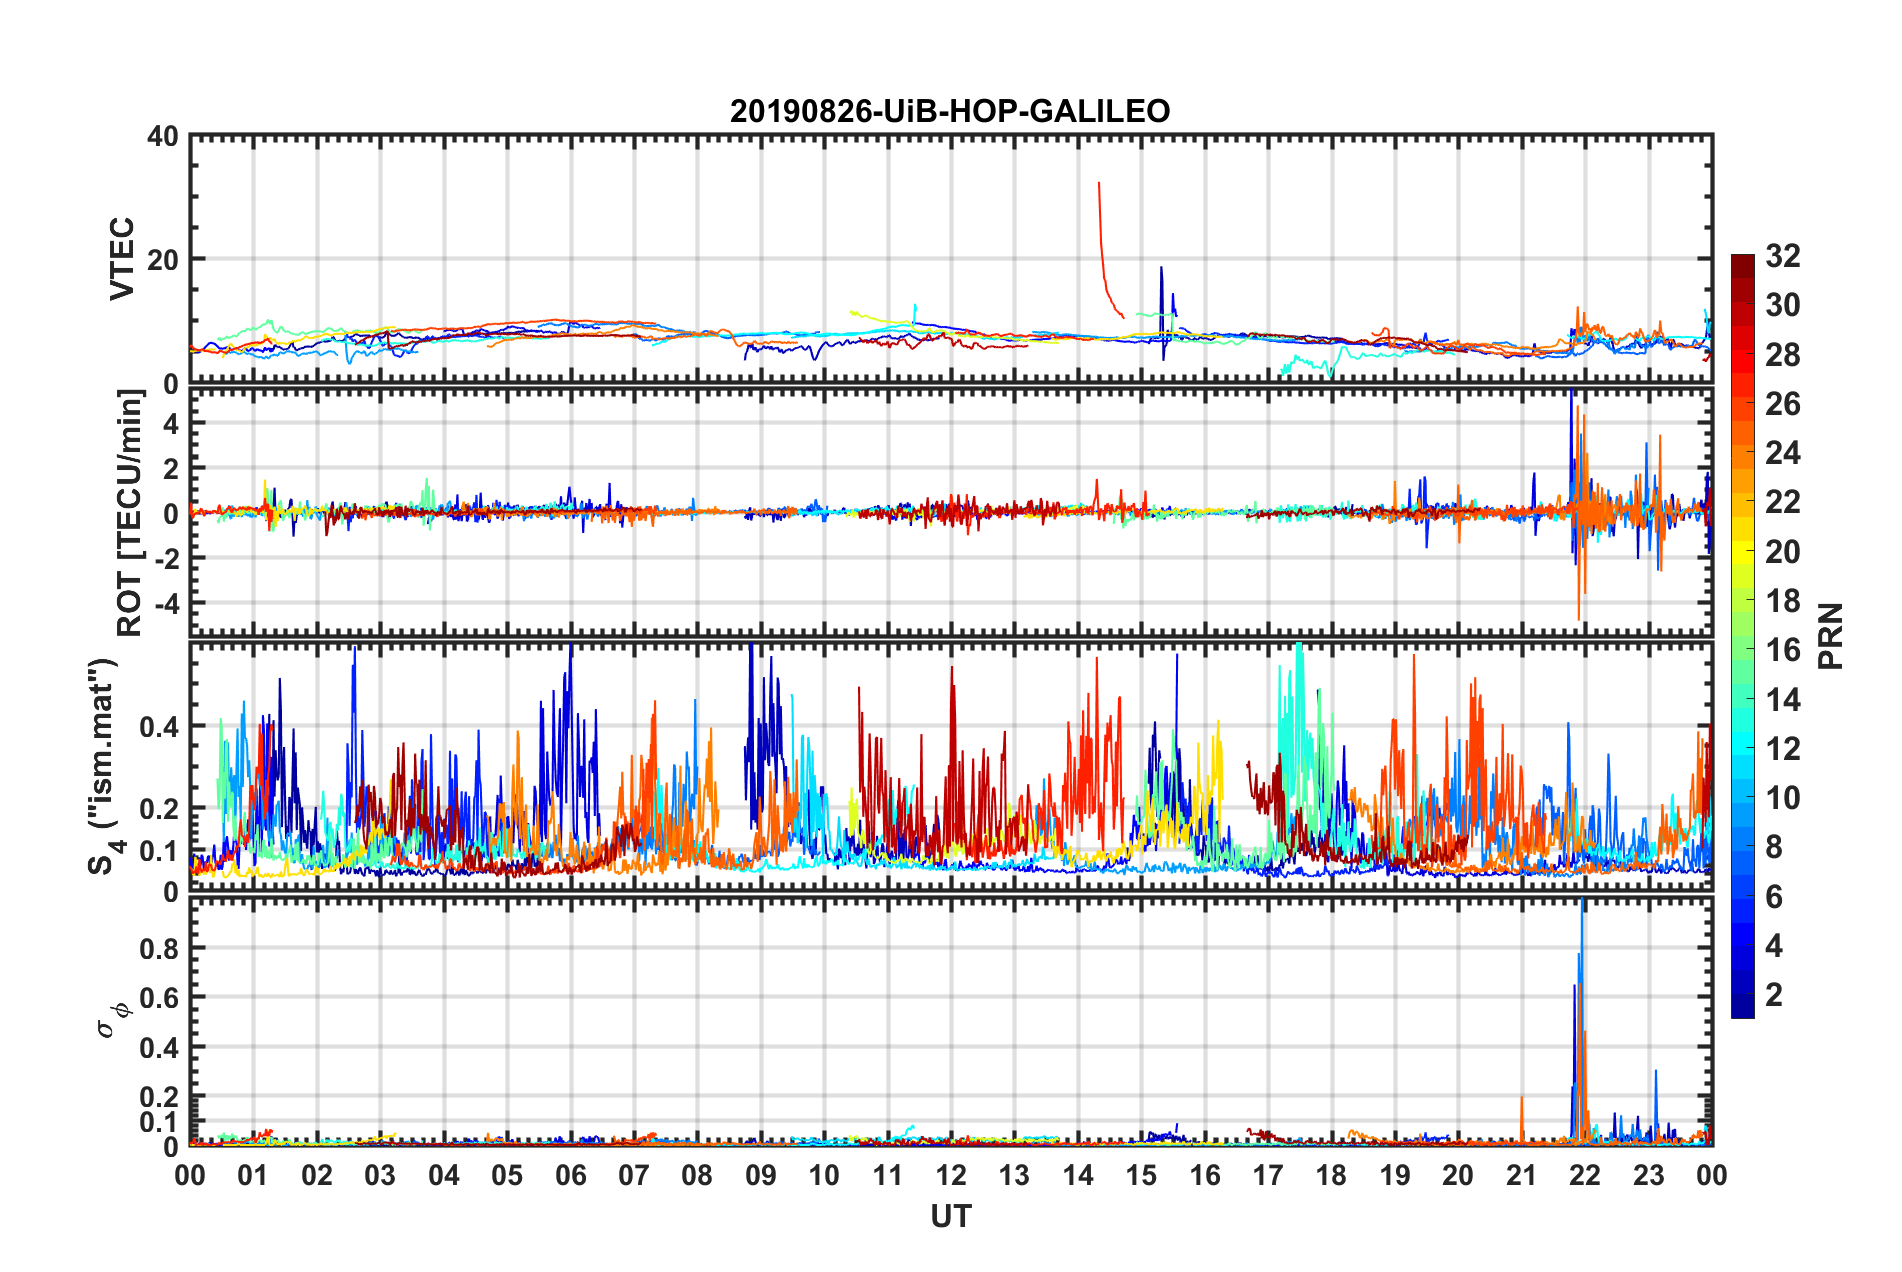Select UT axis tick label "15"
Screen dimensions: 1902x1272
pyautogui.click(x=1141, y=1175)
